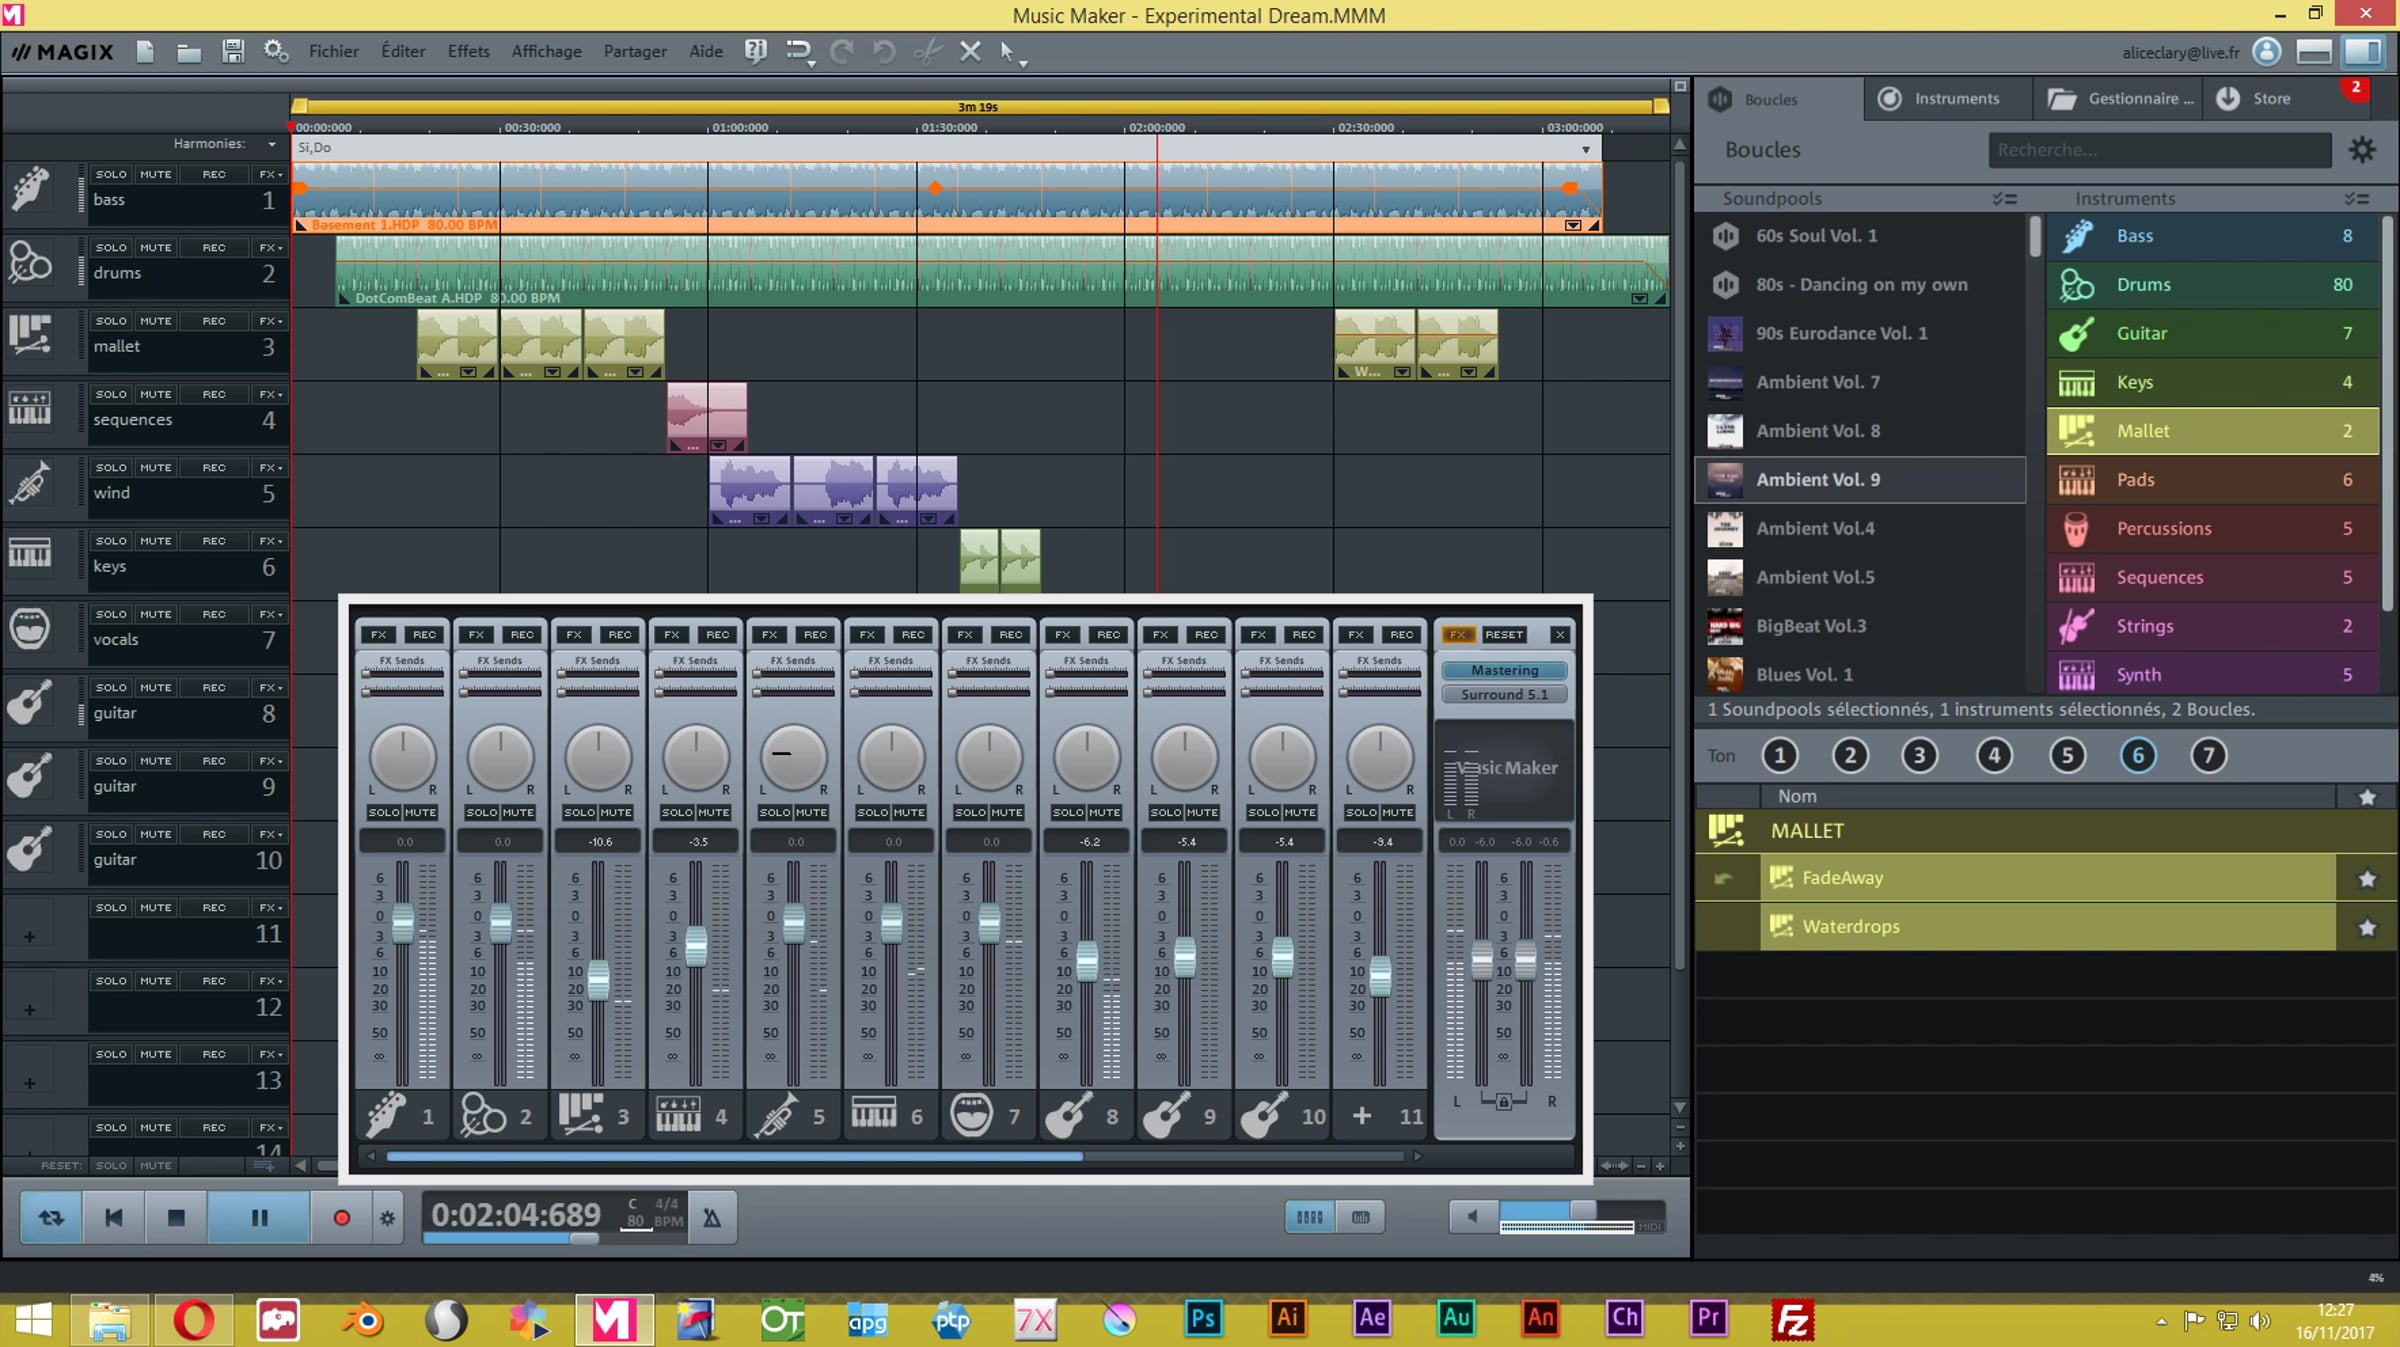
Task: Jump to start with rewind button
Action: [113, 1217]
